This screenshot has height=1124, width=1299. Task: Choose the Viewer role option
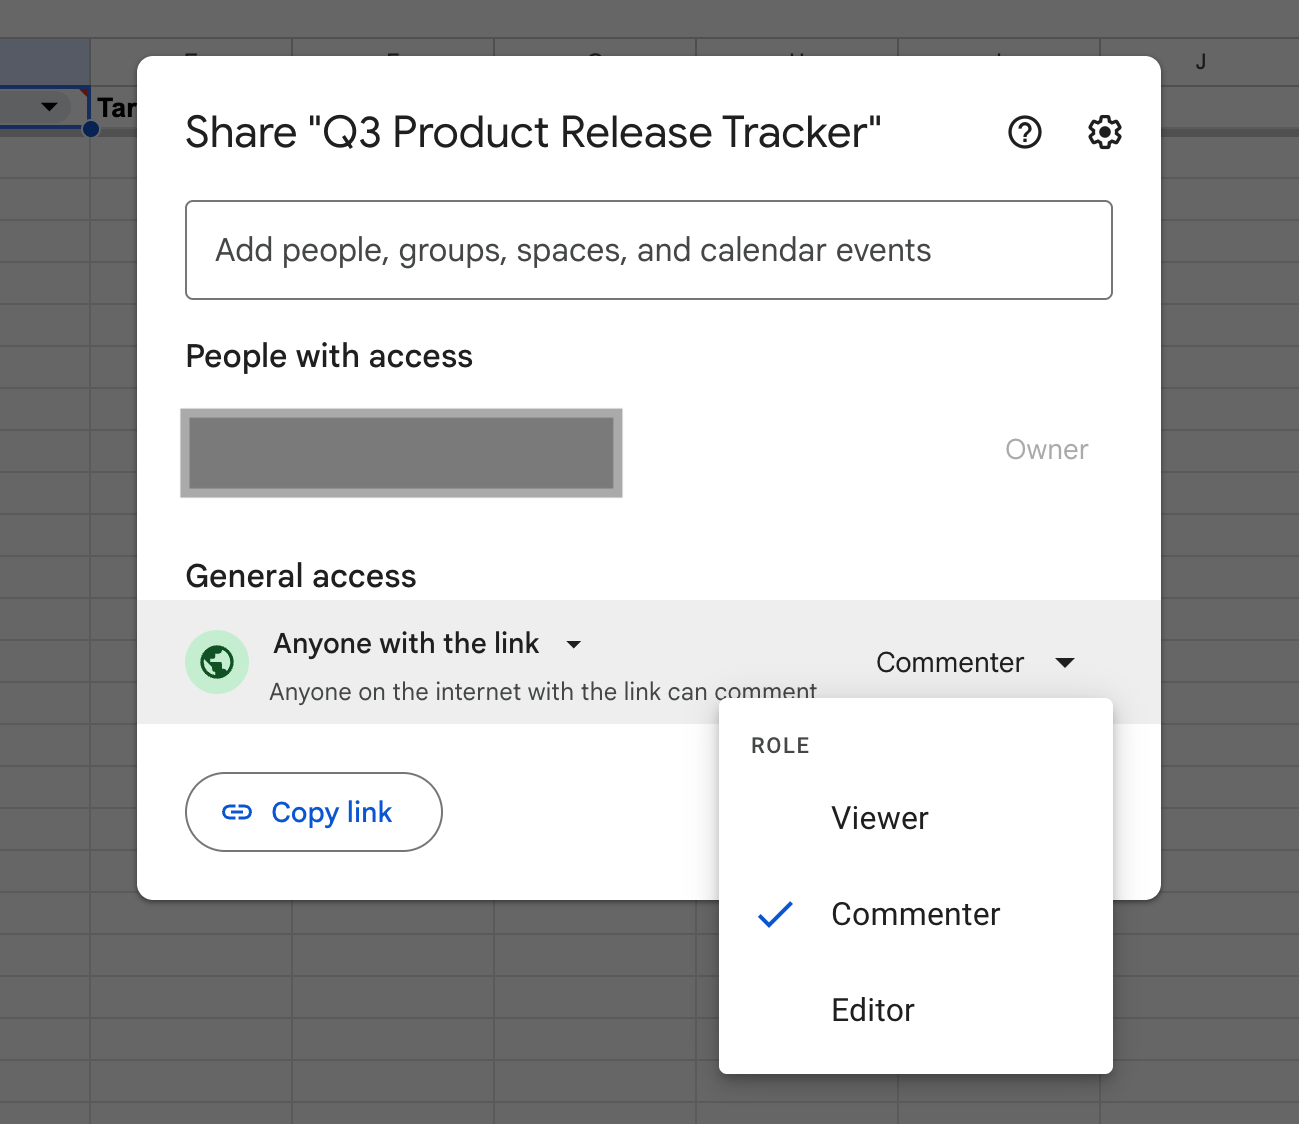880,818
